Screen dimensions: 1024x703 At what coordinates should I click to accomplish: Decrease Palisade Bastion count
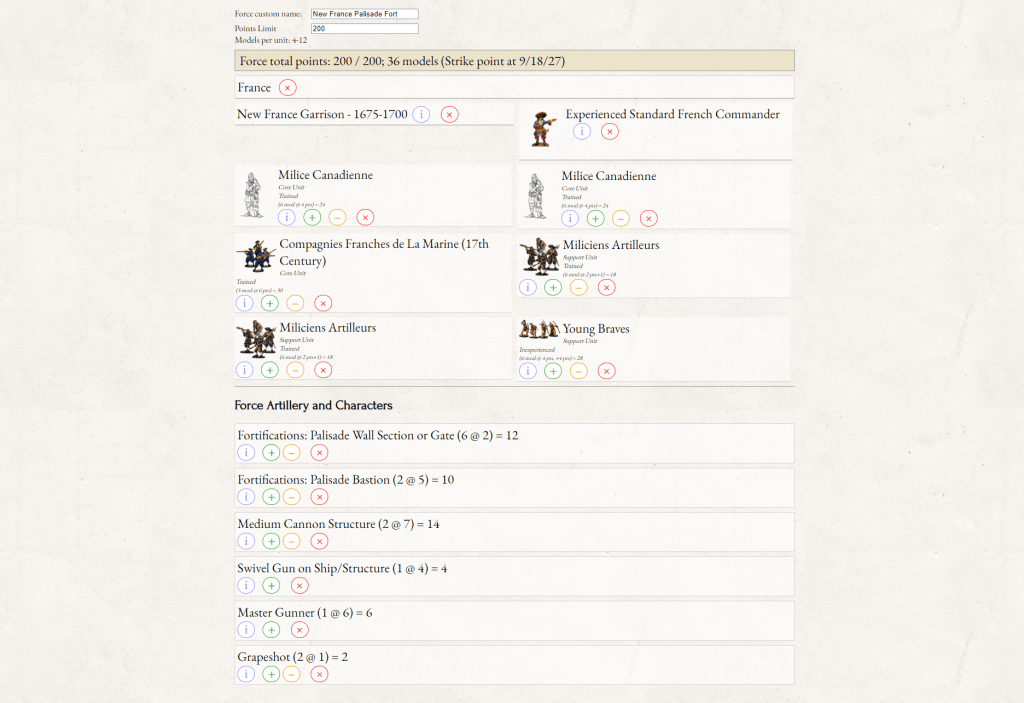pos(291,497)
